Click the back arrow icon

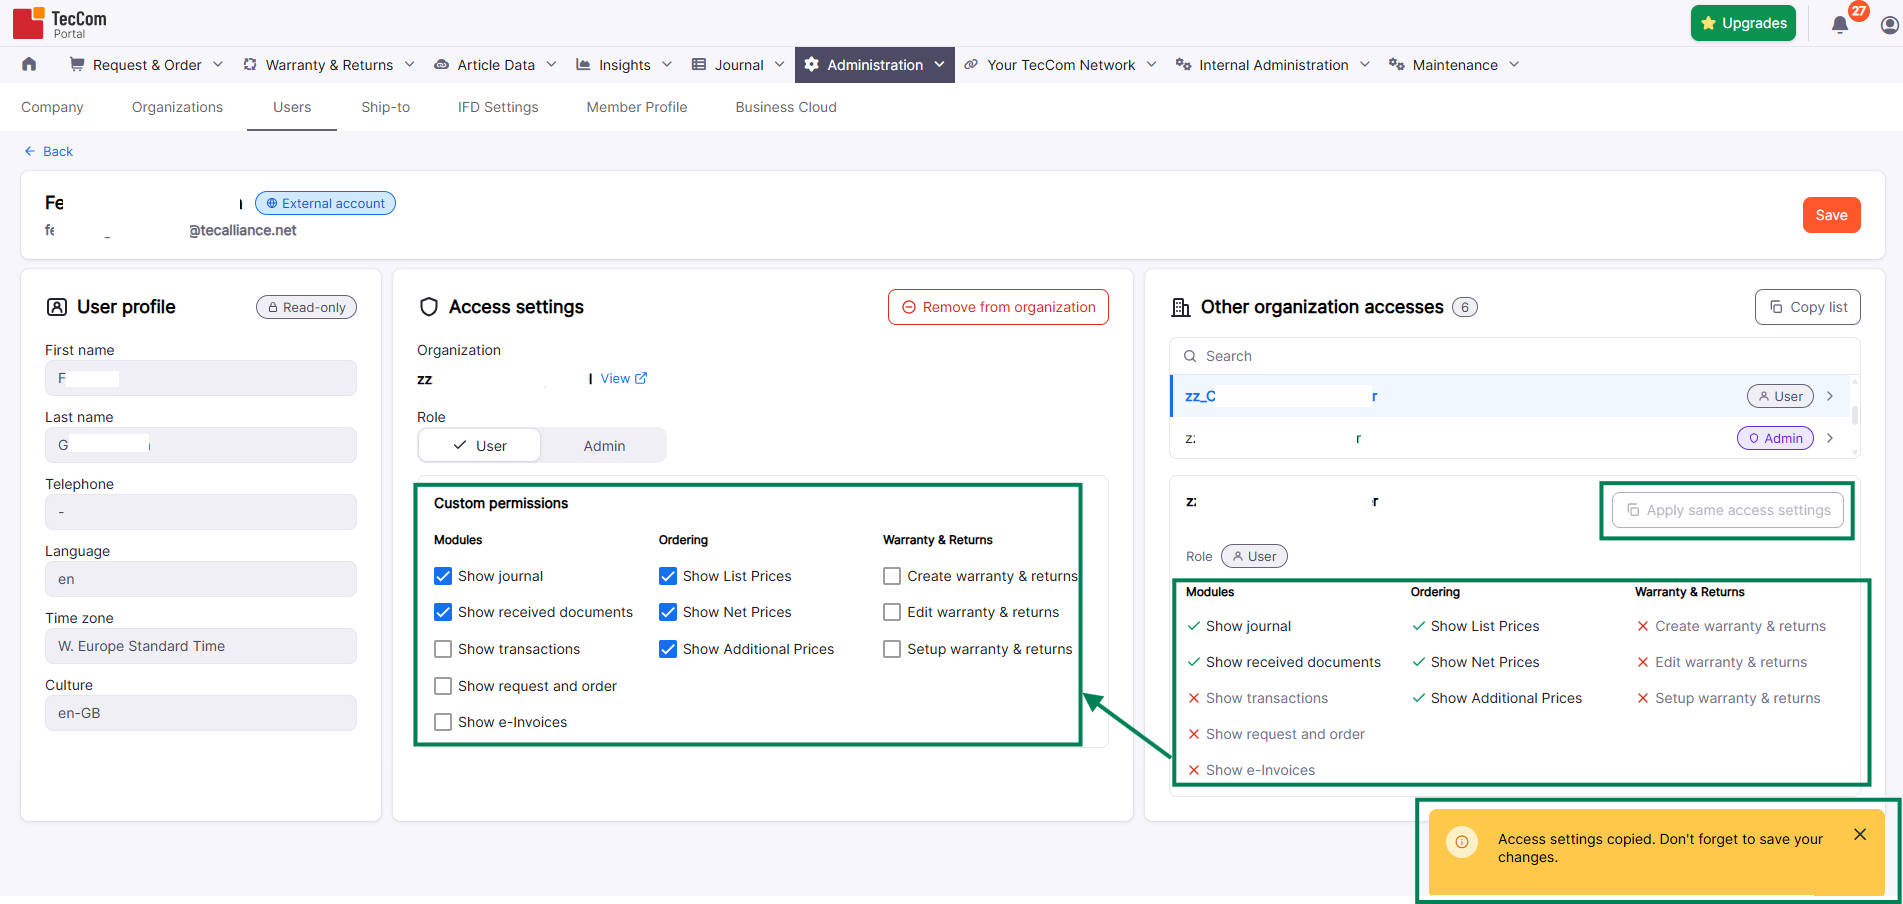point(30,151)
